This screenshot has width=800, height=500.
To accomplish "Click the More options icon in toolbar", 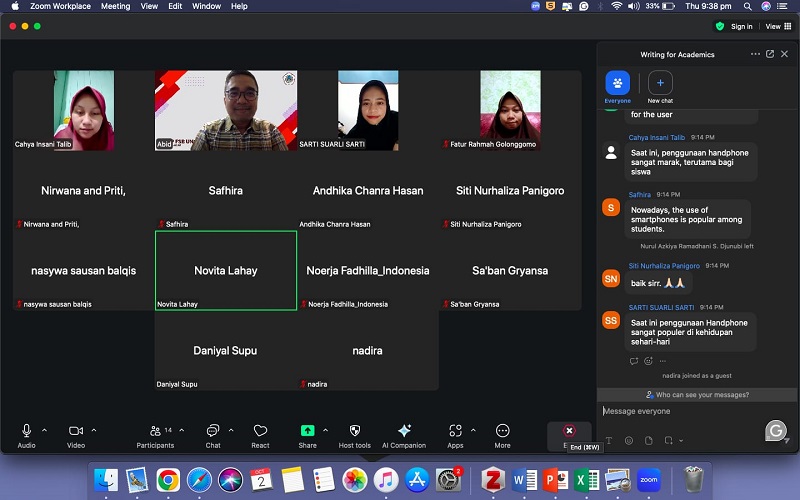I will [x=502, y=431].
